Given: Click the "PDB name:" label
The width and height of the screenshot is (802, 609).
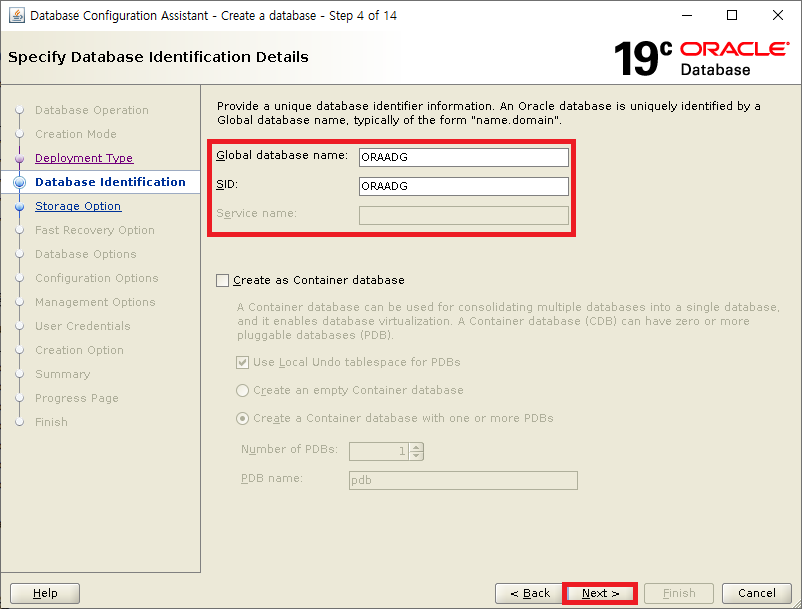Looking at the screenshot, I should [x=272, y=479].
